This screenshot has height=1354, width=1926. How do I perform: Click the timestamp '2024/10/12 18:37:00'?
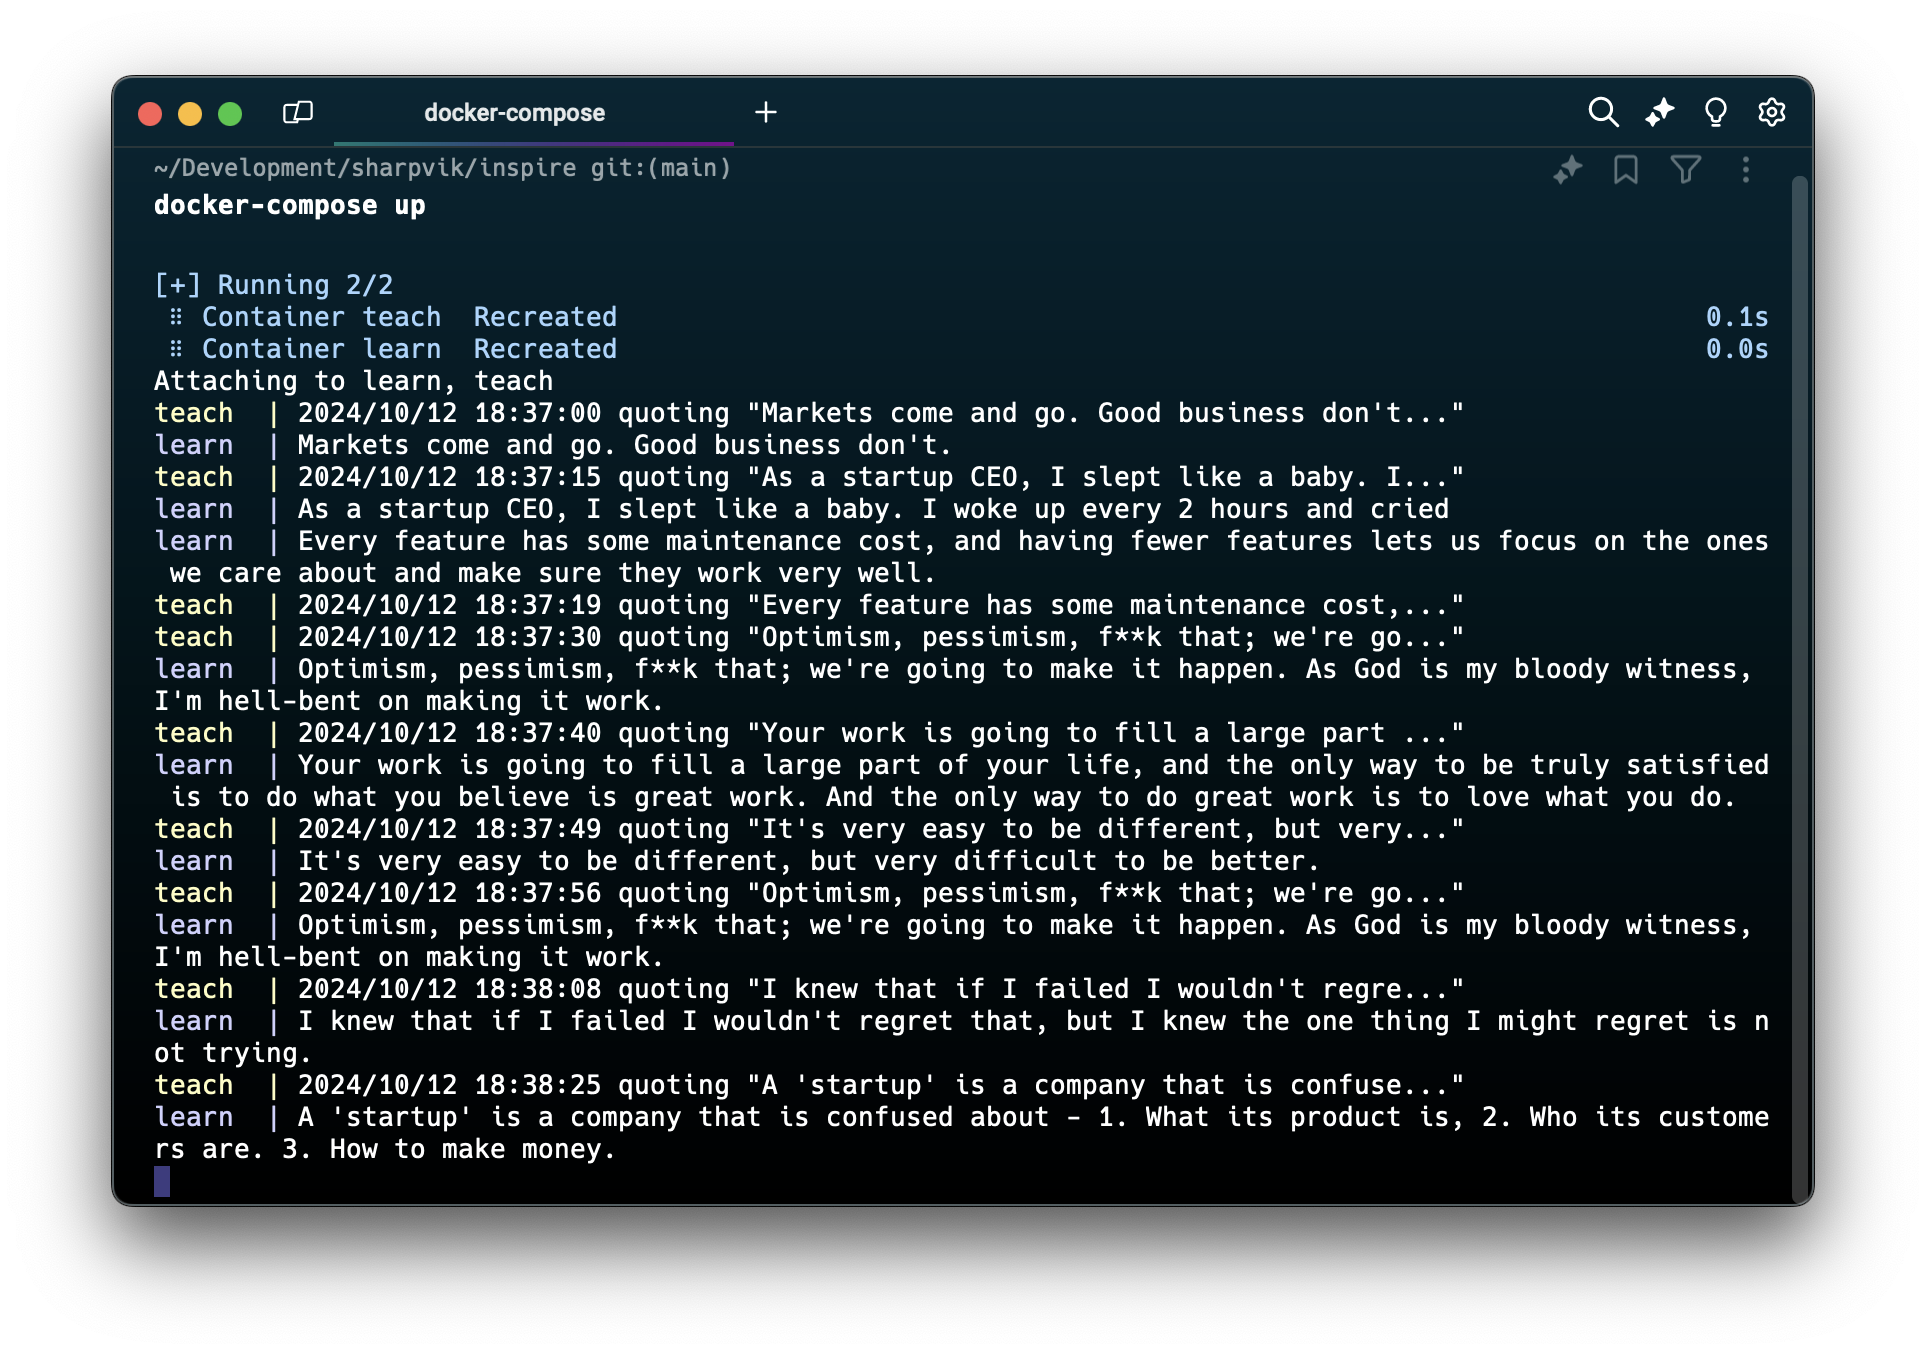coord(450,413)
